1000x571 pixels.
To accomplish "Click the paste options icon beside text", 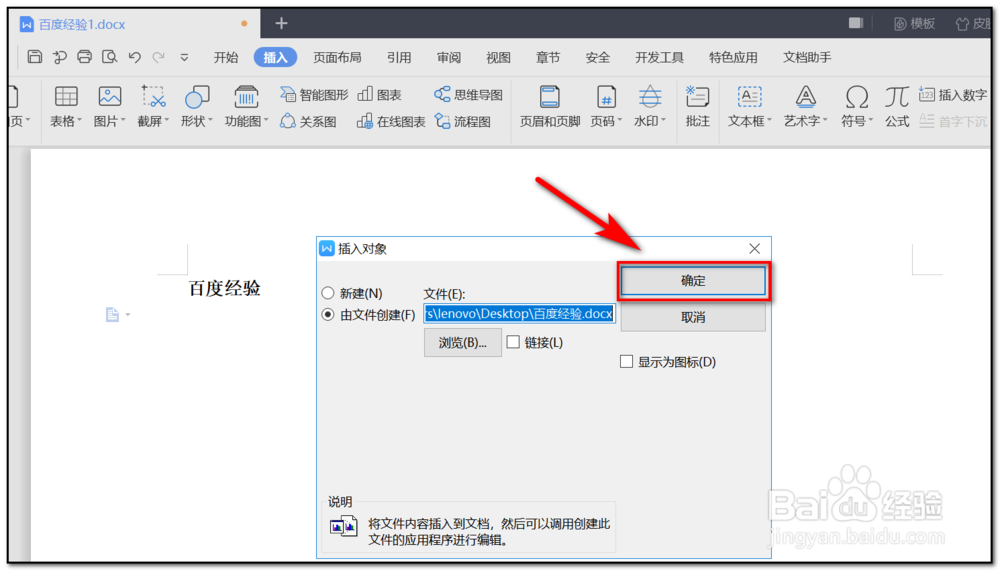I will (x=112, y=315).
